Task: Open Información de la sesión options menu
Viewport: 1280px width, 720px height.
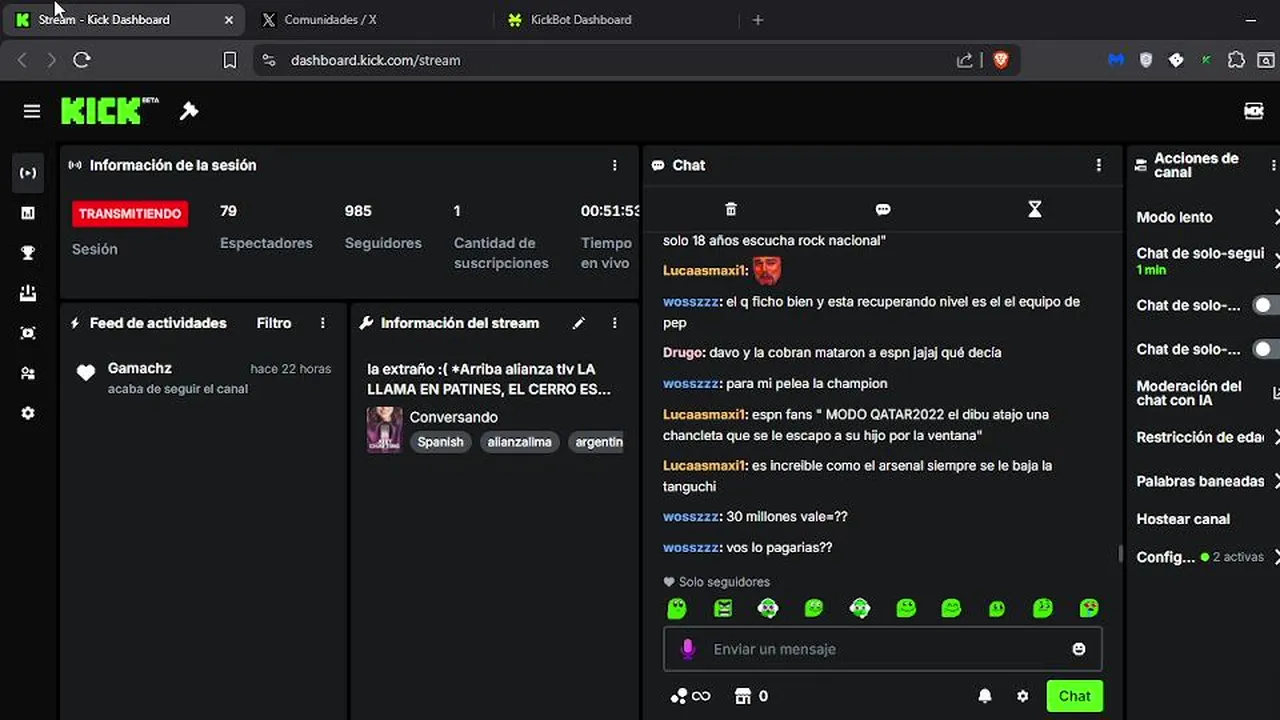Action: point(615,165)
